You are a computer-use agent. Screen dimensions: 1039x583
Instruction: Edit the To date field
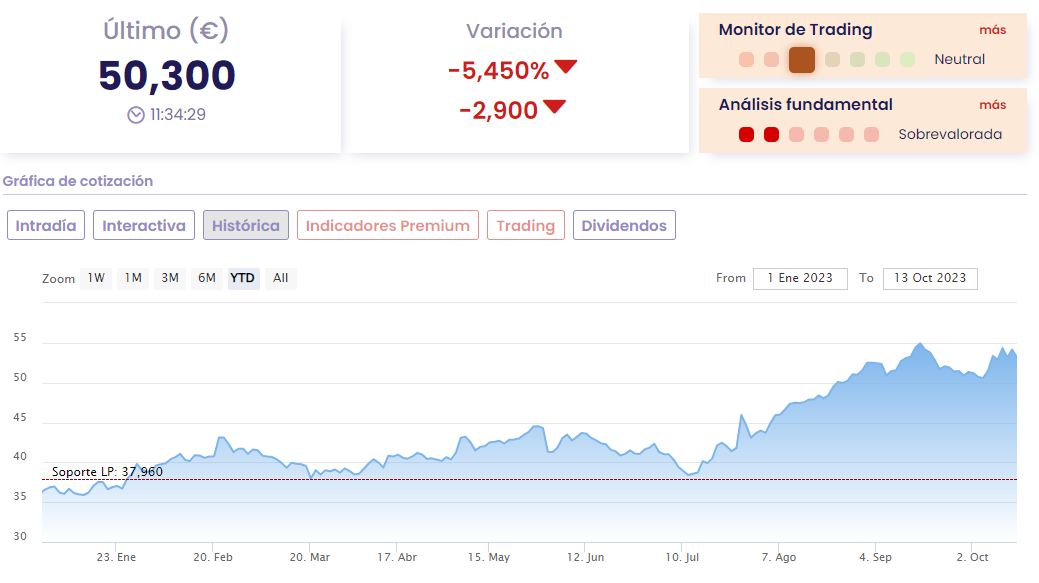pyautogui.click(x=930, y=278)
